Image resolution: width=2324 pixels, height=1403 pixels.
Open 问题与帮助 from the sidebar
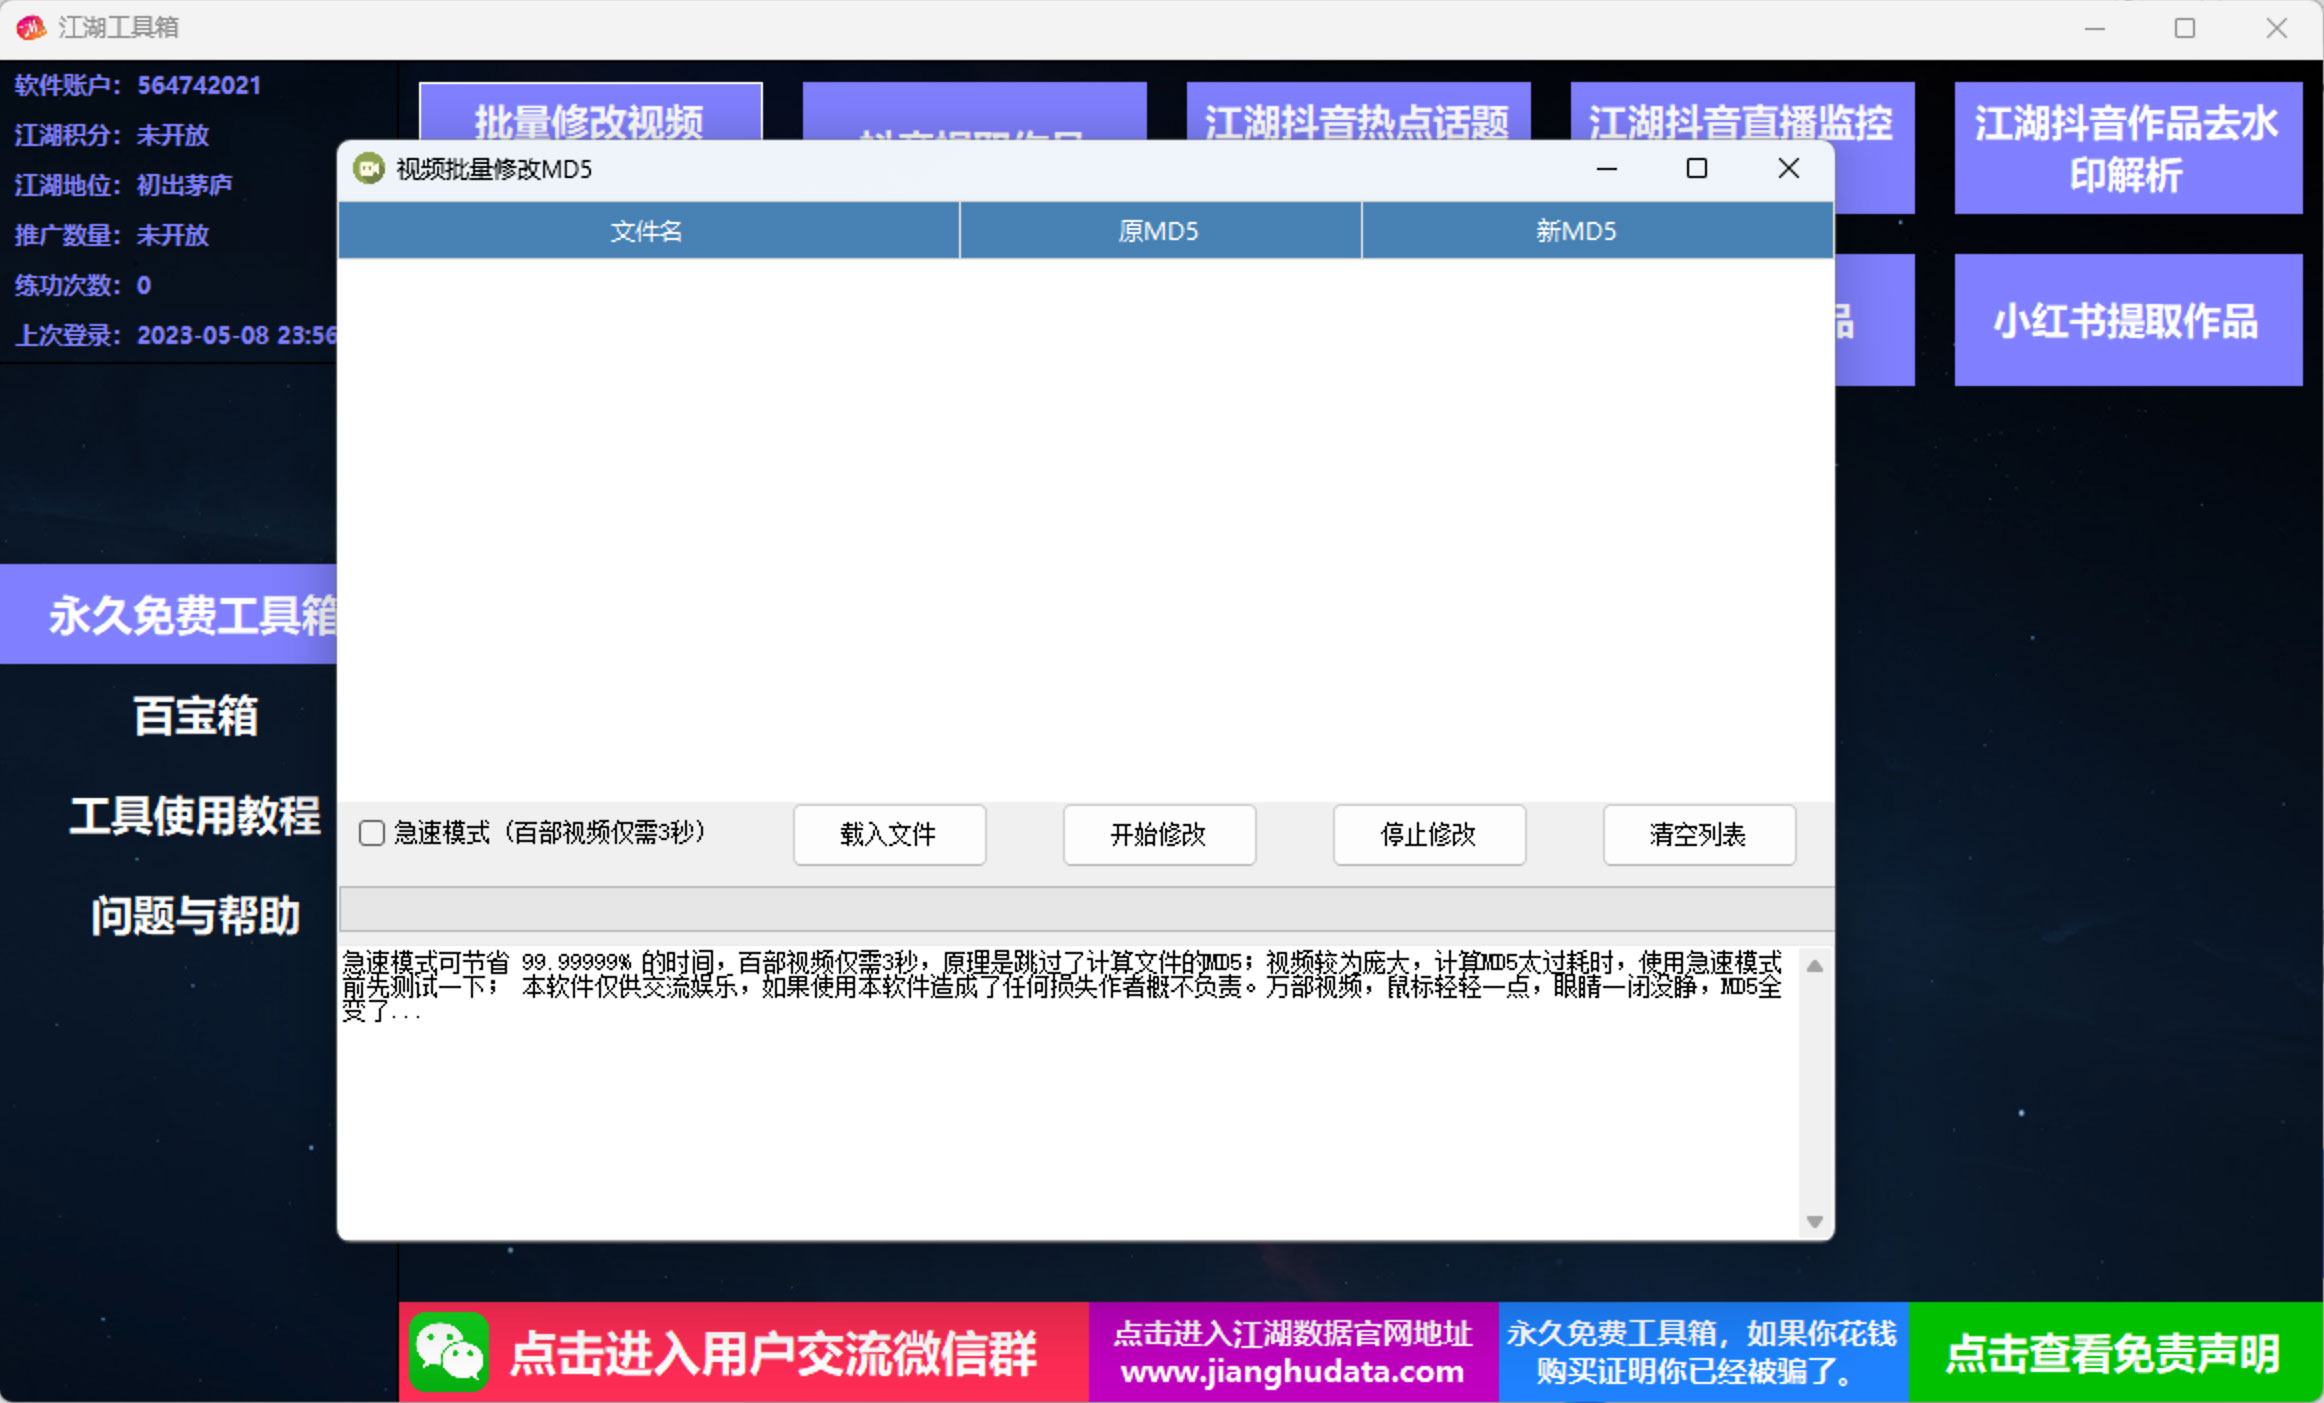pyautogui.click(x=194, y=915)
